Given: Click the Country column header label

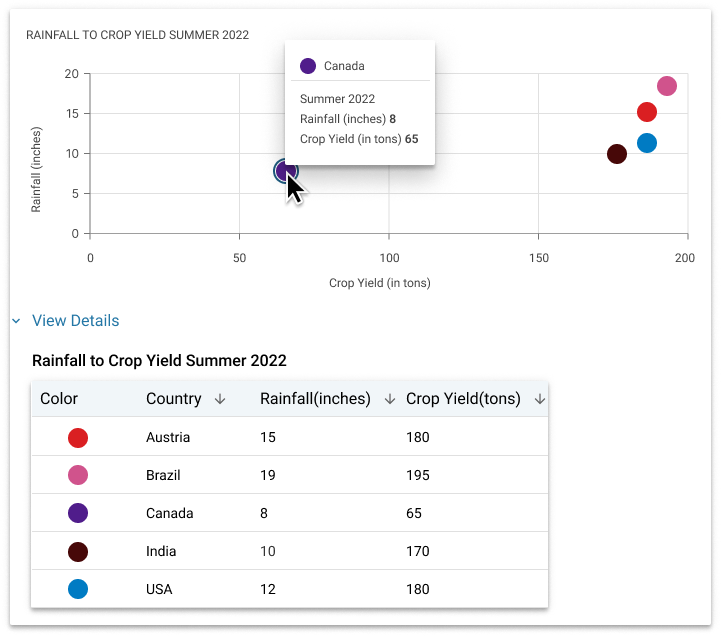Looking at the screenshot, I should click(174, 399).
